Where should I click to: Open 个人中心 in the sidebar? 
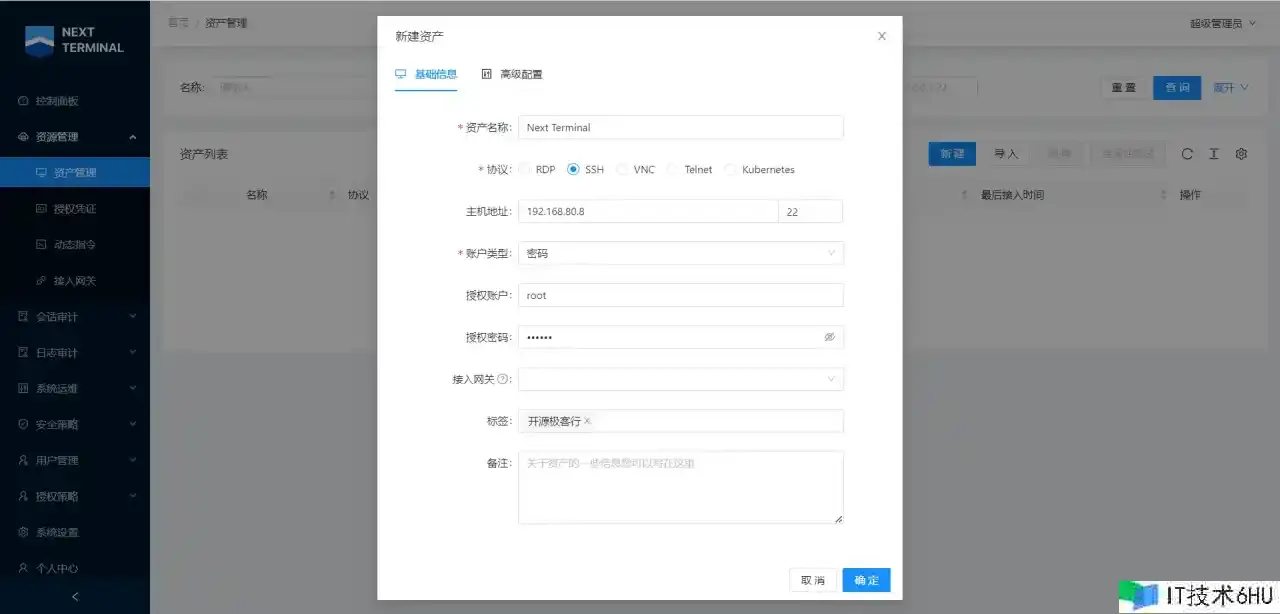57,568
